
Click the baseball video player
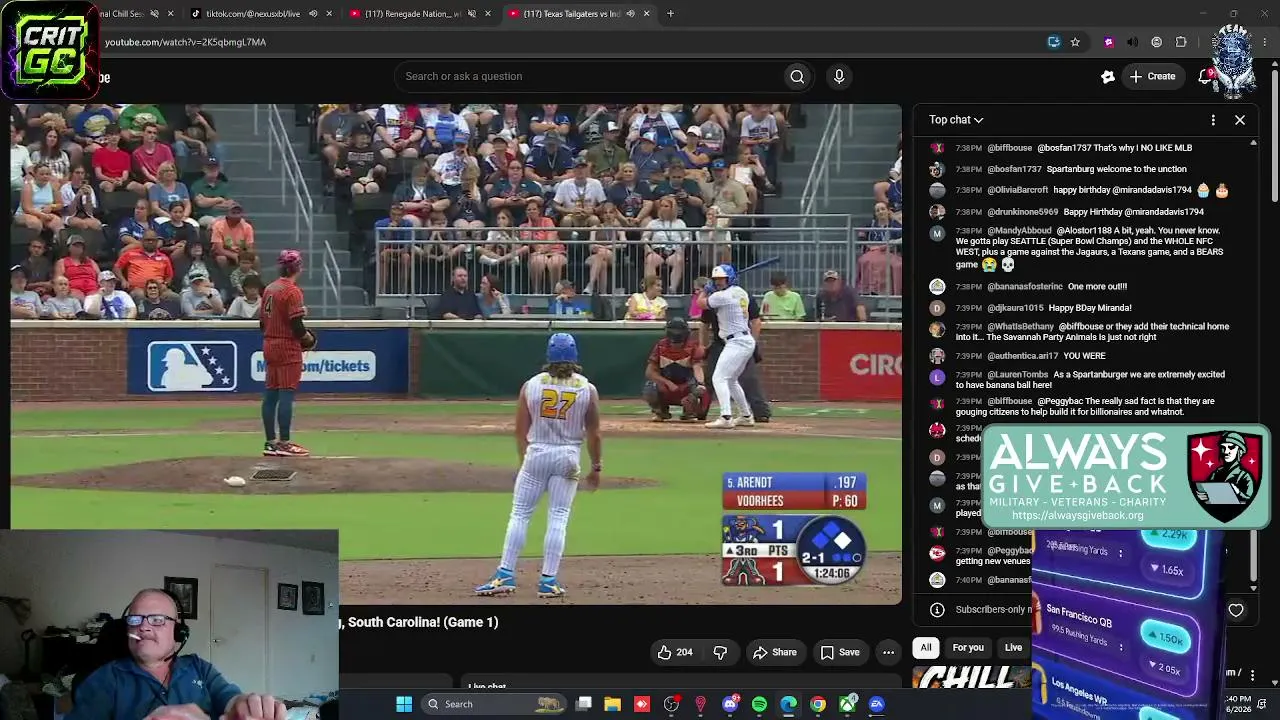coord(456,354)
